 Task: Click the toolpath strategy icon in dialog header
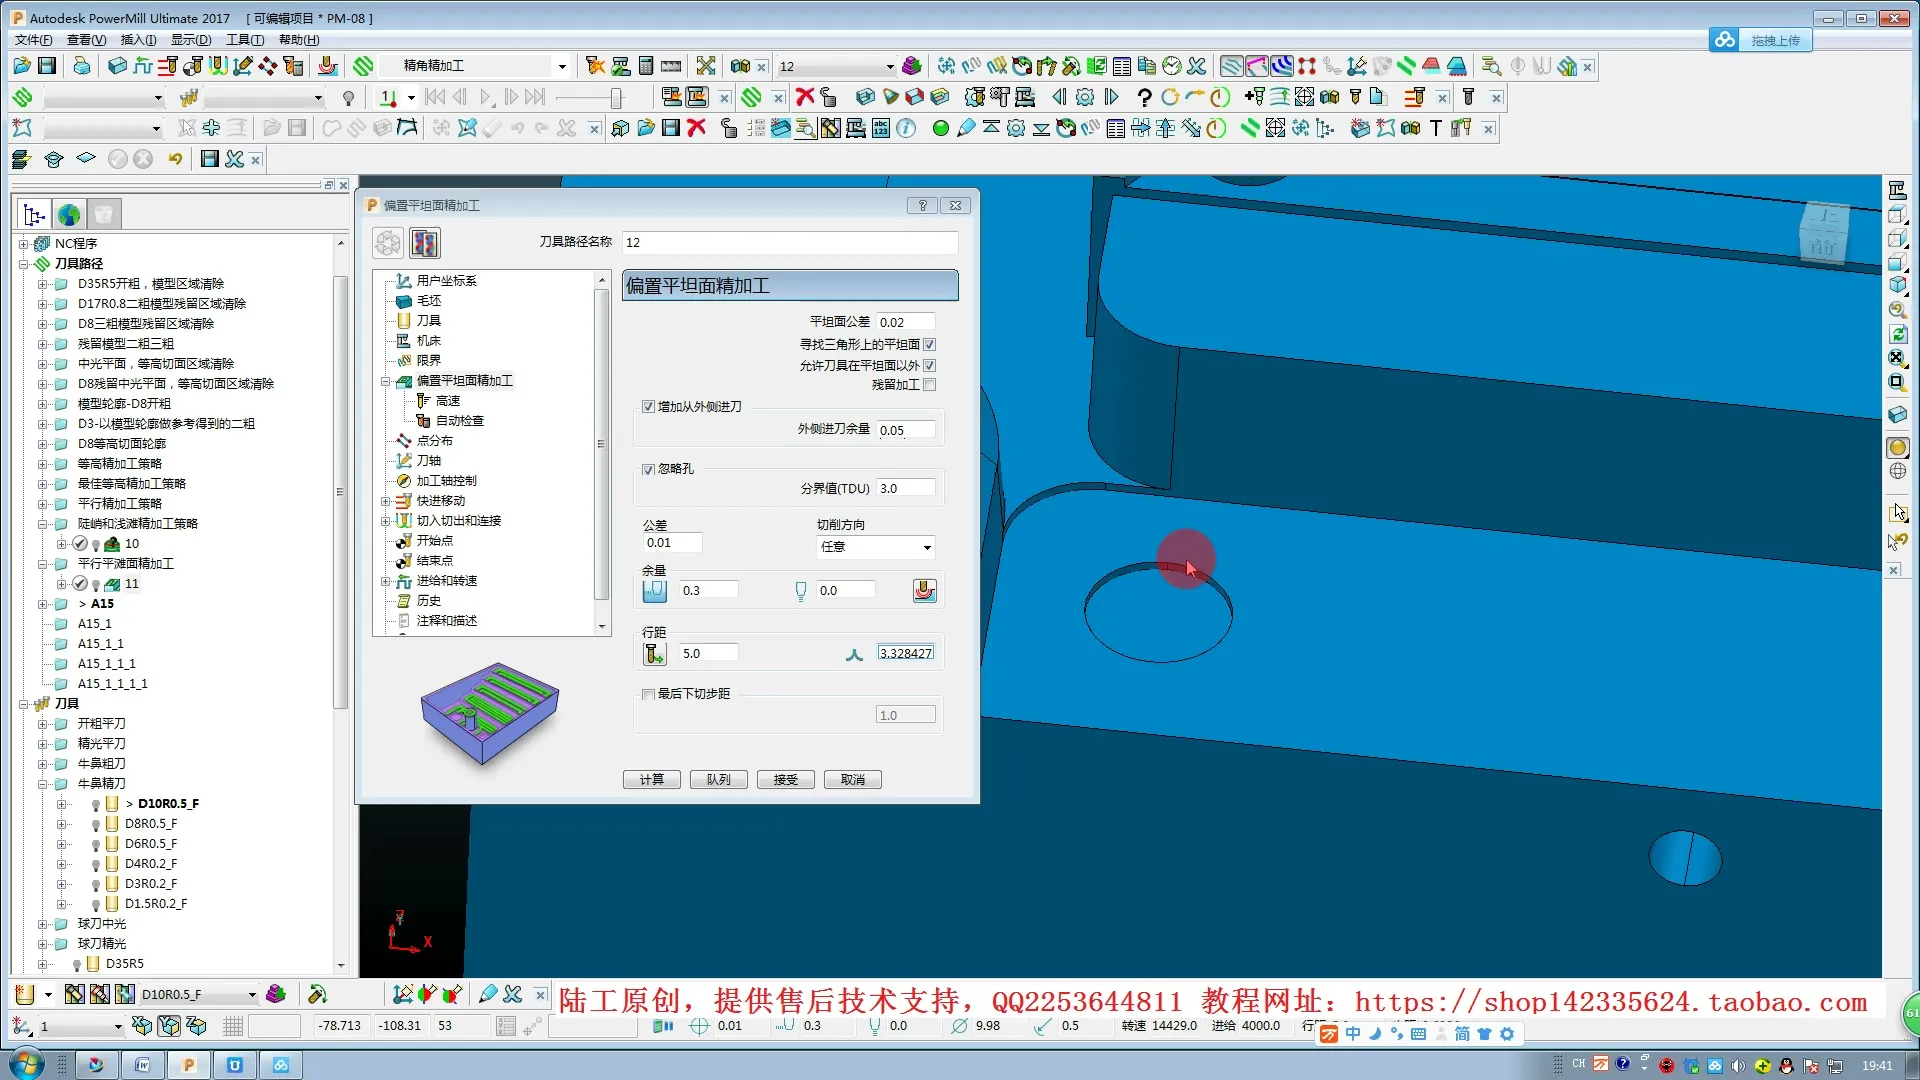(x=424, y=243)
